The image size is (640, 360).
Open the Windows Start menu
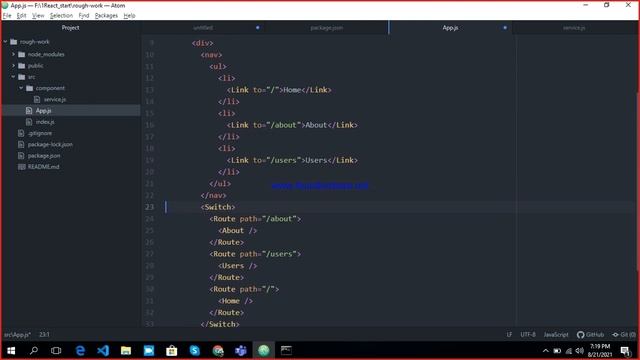[11, 351]
